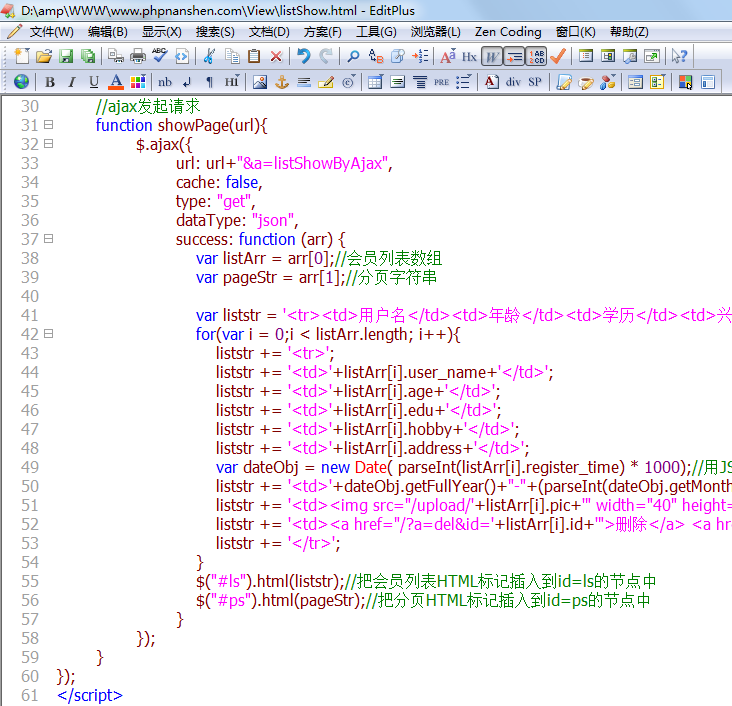
Task: Click the Print icon
Action: click(137, 56)
